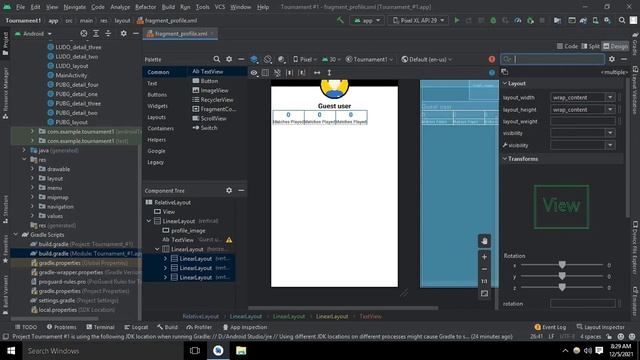This screenshot has height=360, width=640.
Task: Open File Explorer from taskbar
Action: 241,351
